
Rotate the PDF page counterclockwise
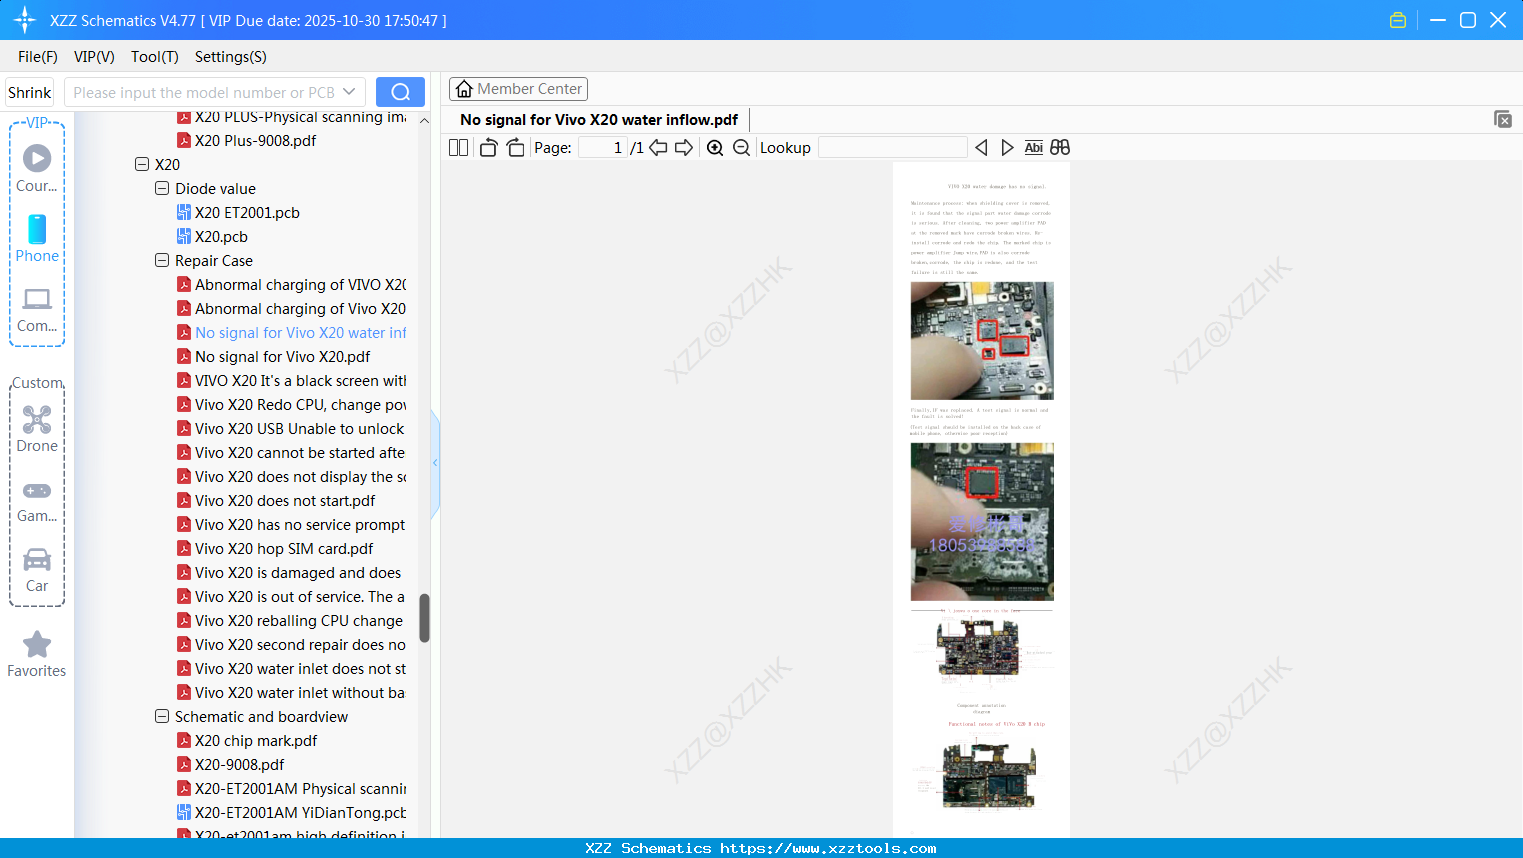coord(488,147)
